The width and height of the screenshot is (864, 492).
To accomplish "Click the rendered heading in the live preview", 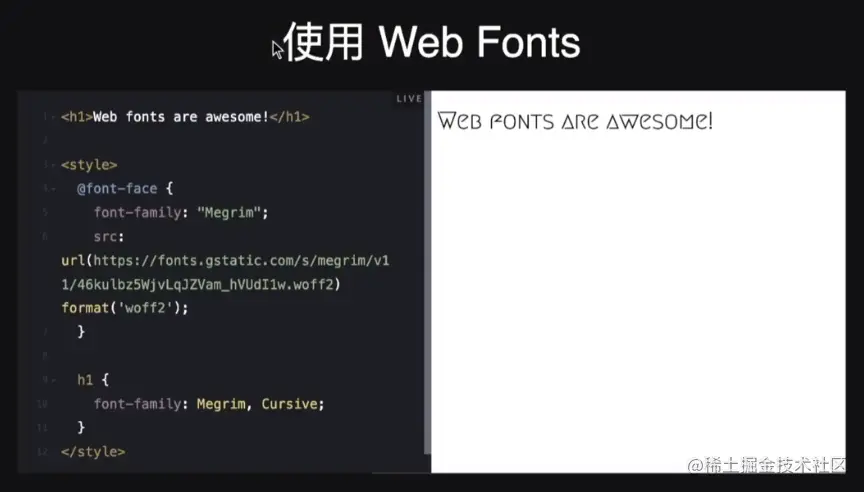I will [575, 121].
